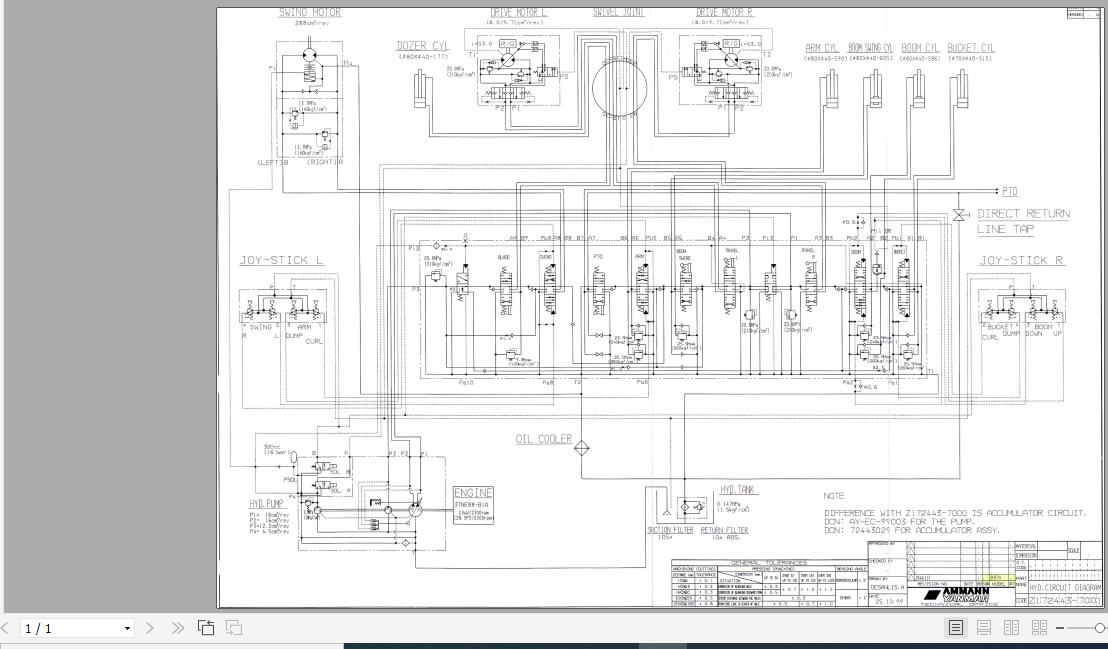
Task: Go to the previous page arrow
Action: (x=4, y=628)
